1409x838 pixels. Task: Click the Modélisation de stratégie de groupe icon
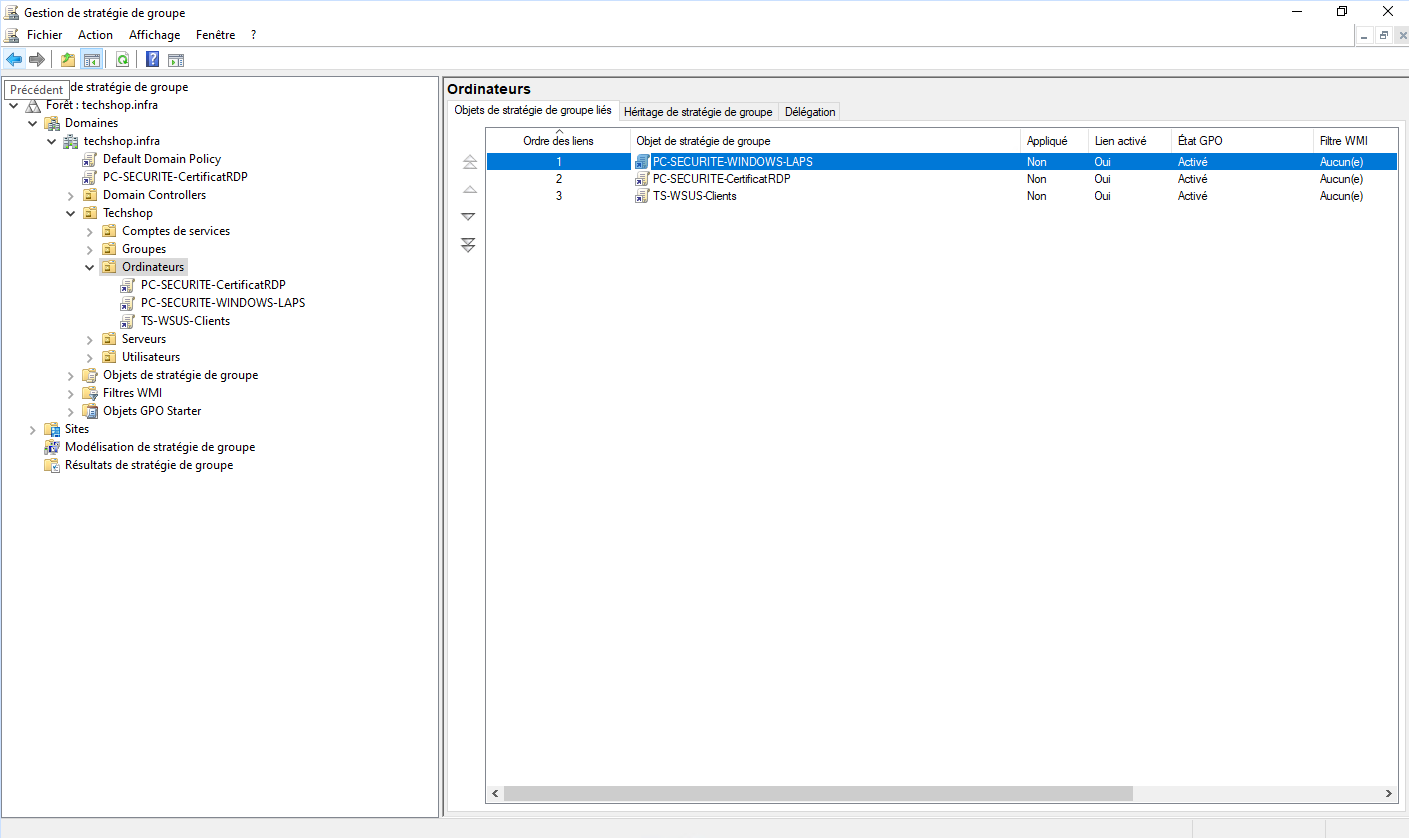click(52, 447)
